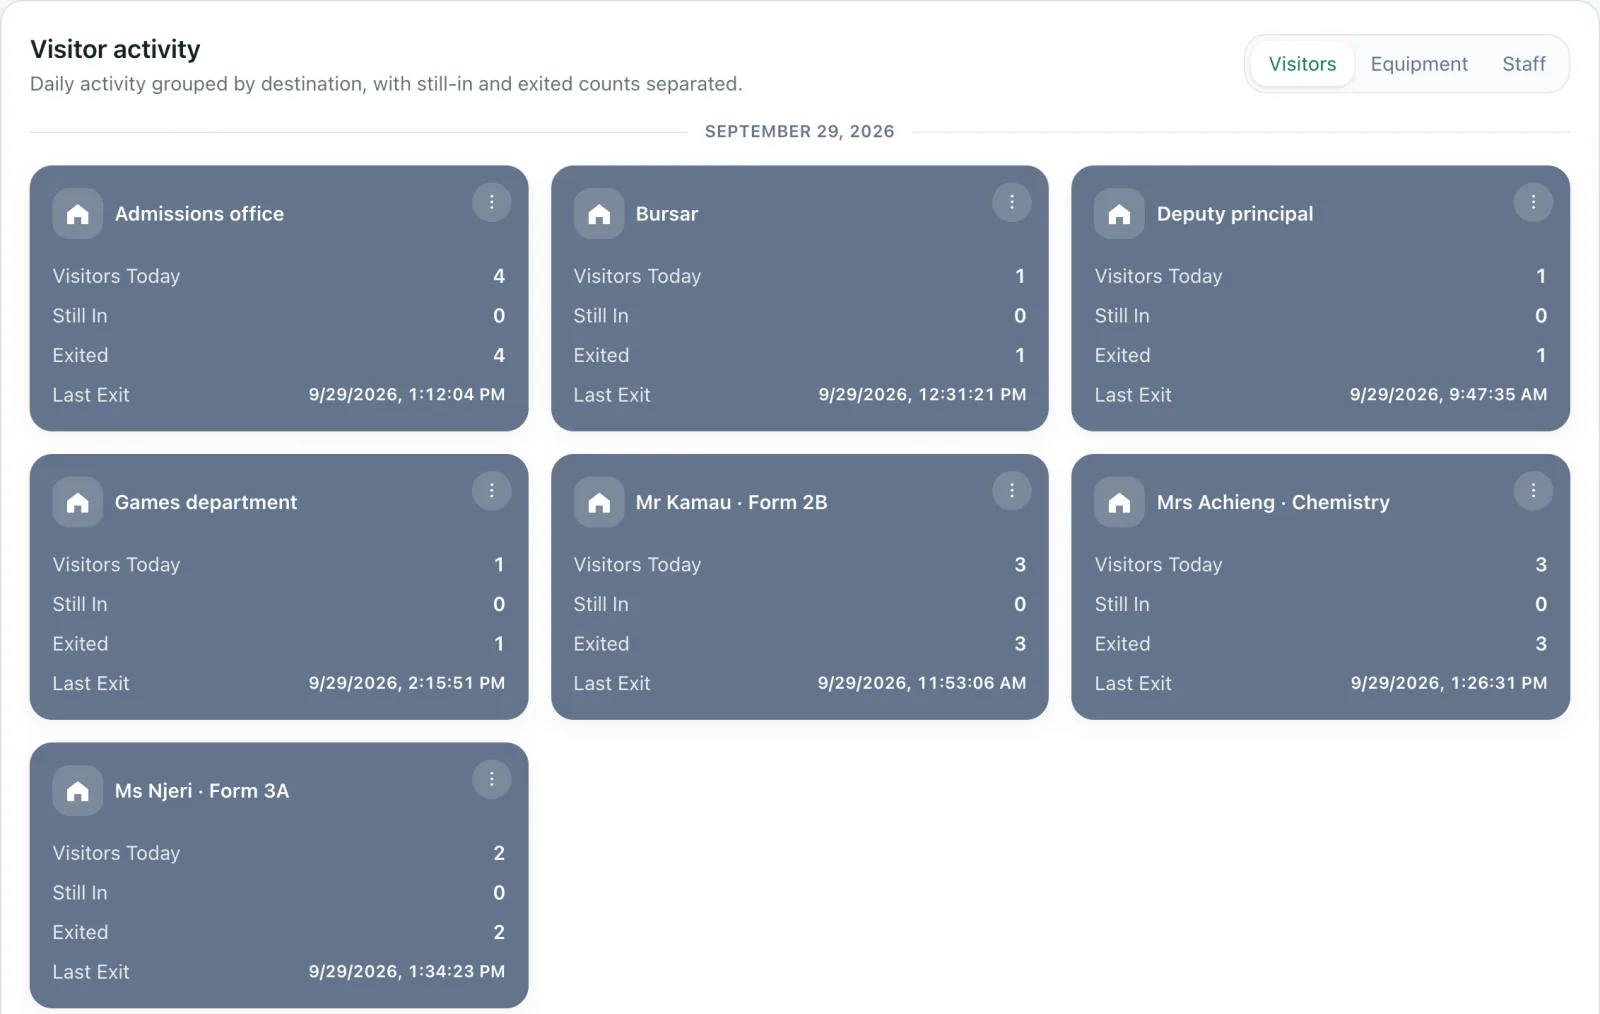Image resolution: width=1600 pixels, height=1014 pixels.
Task: Click Exited label in Deputy principal card
Action: click(1122, 355)
